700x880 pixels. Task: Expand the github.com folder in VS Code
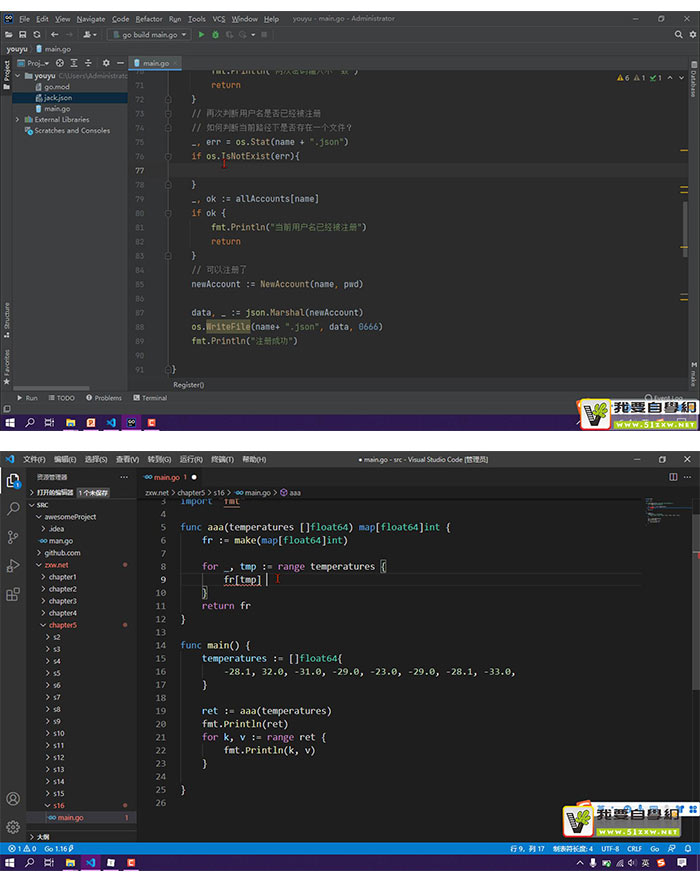pyautogui.click(x=39, y=553)
